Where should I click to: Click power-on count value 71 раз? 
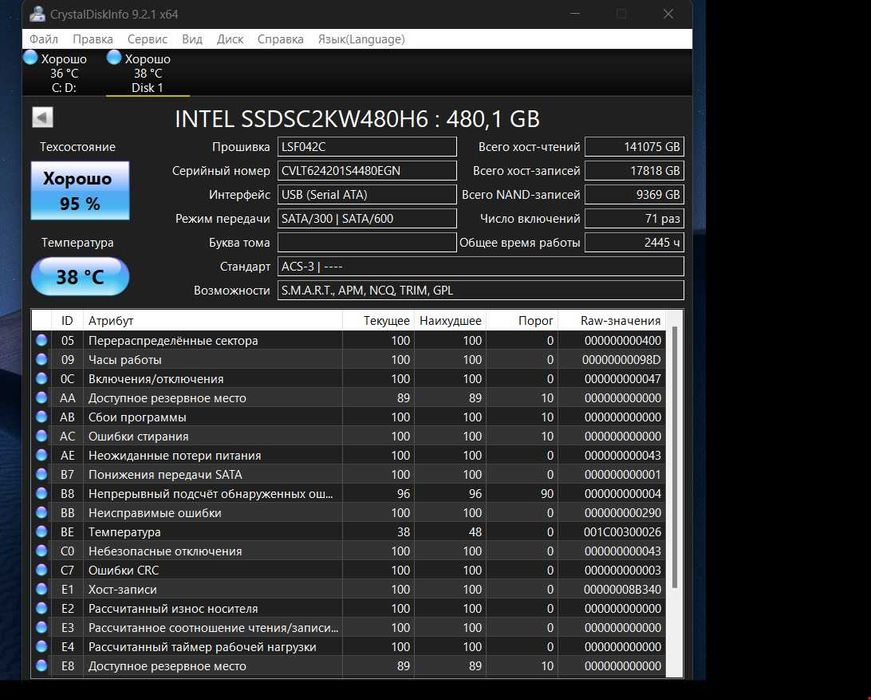point(634,218)
